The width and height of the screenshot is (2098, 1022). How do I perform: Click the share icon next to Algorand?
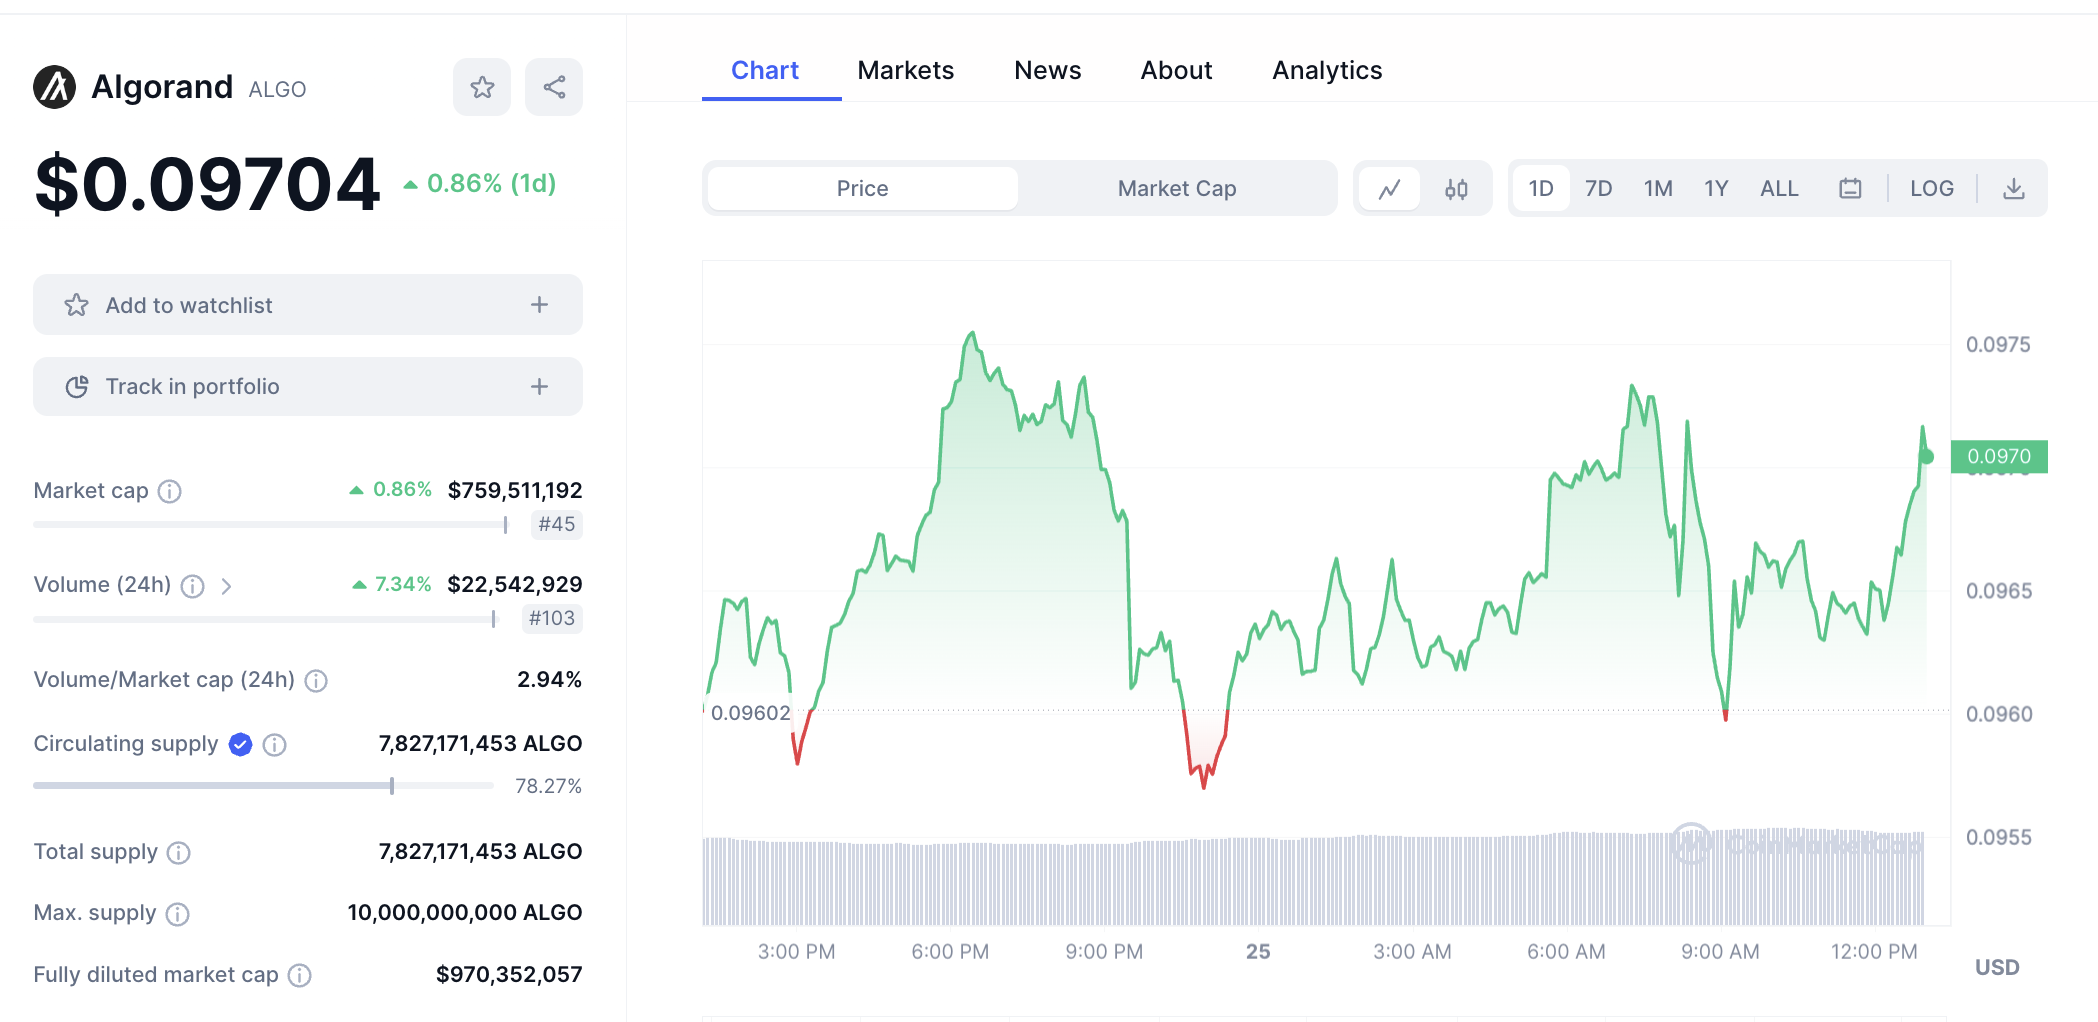(x=554, y=87)
